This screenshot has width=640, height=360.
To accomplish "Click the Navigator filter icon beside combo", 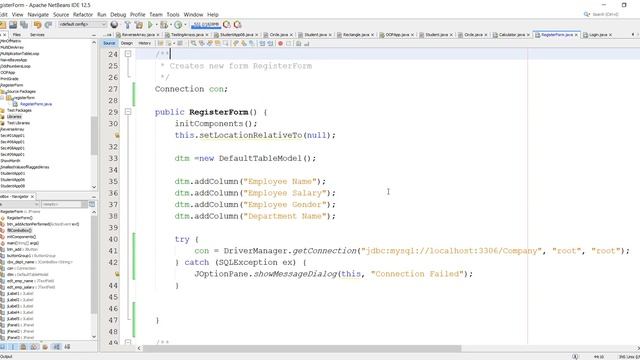I will pyautogui.click(x=92, y=204).
